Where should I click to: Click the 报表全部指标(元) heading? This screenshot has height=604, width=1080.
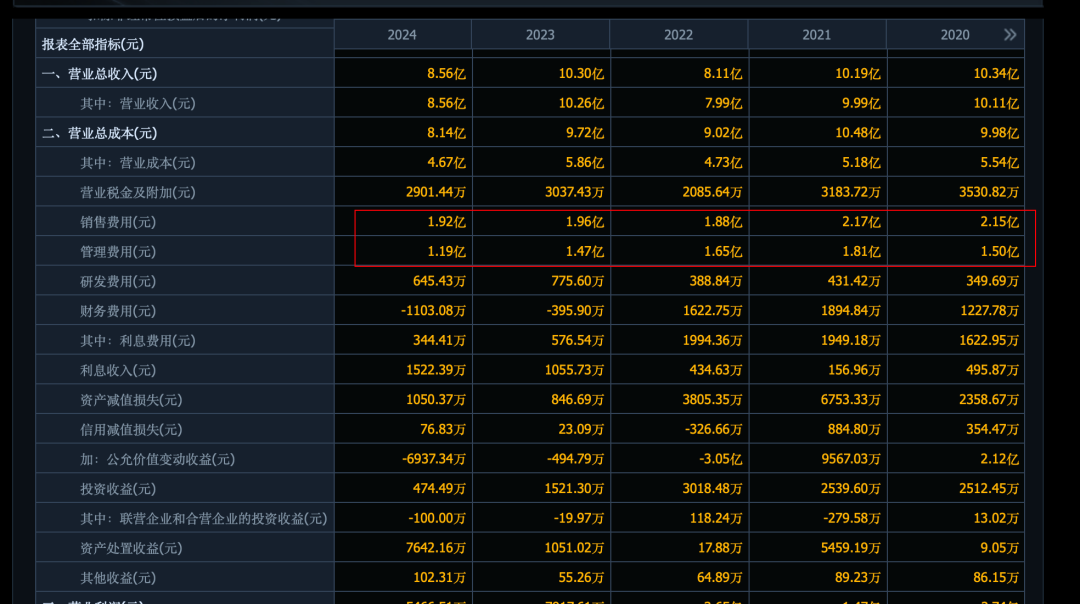pyautogui.click(x=93, y=44)
